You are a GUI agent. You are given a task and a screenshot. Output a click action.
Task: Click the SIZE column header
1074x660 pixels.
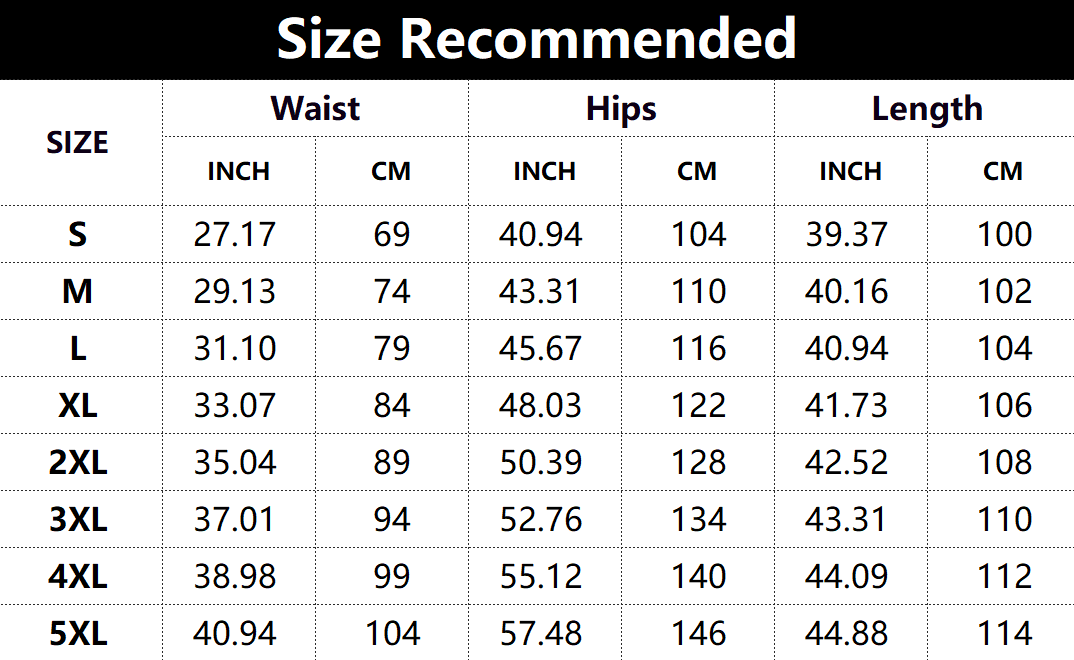[77, 143]
